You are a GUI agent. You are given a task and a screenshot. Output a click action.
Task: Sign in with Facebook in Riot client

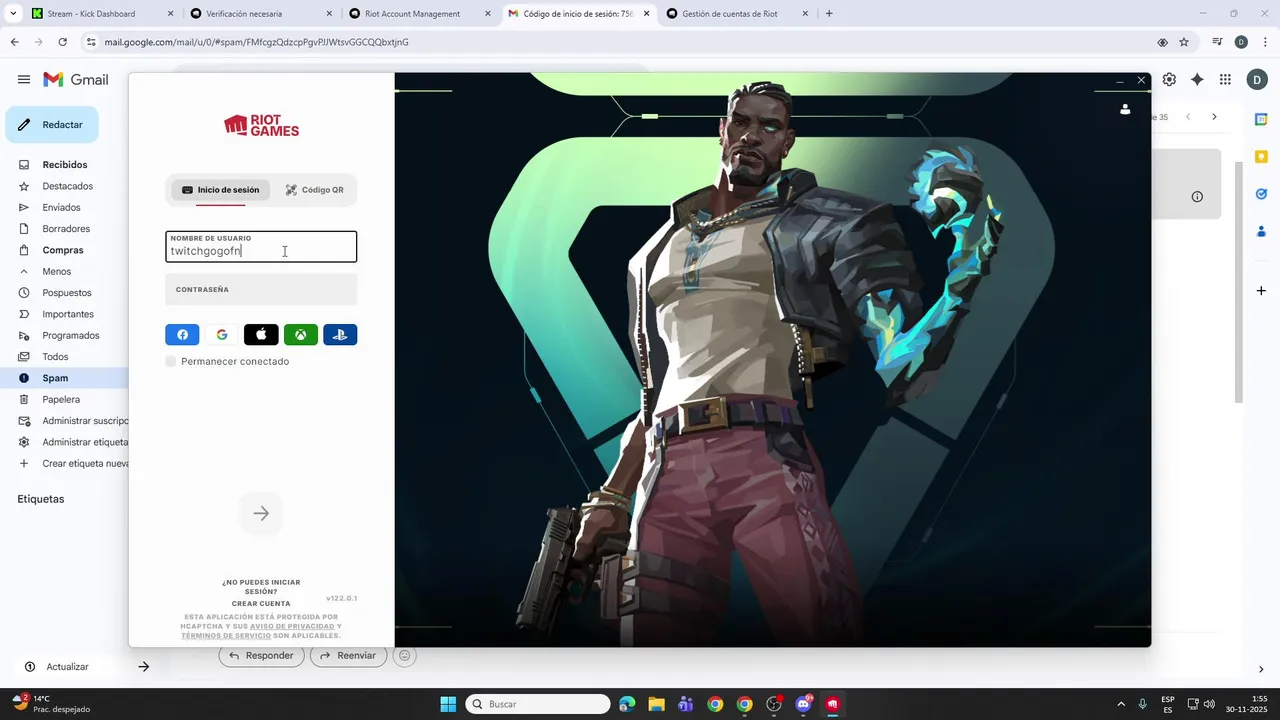[x=182, y=335]
